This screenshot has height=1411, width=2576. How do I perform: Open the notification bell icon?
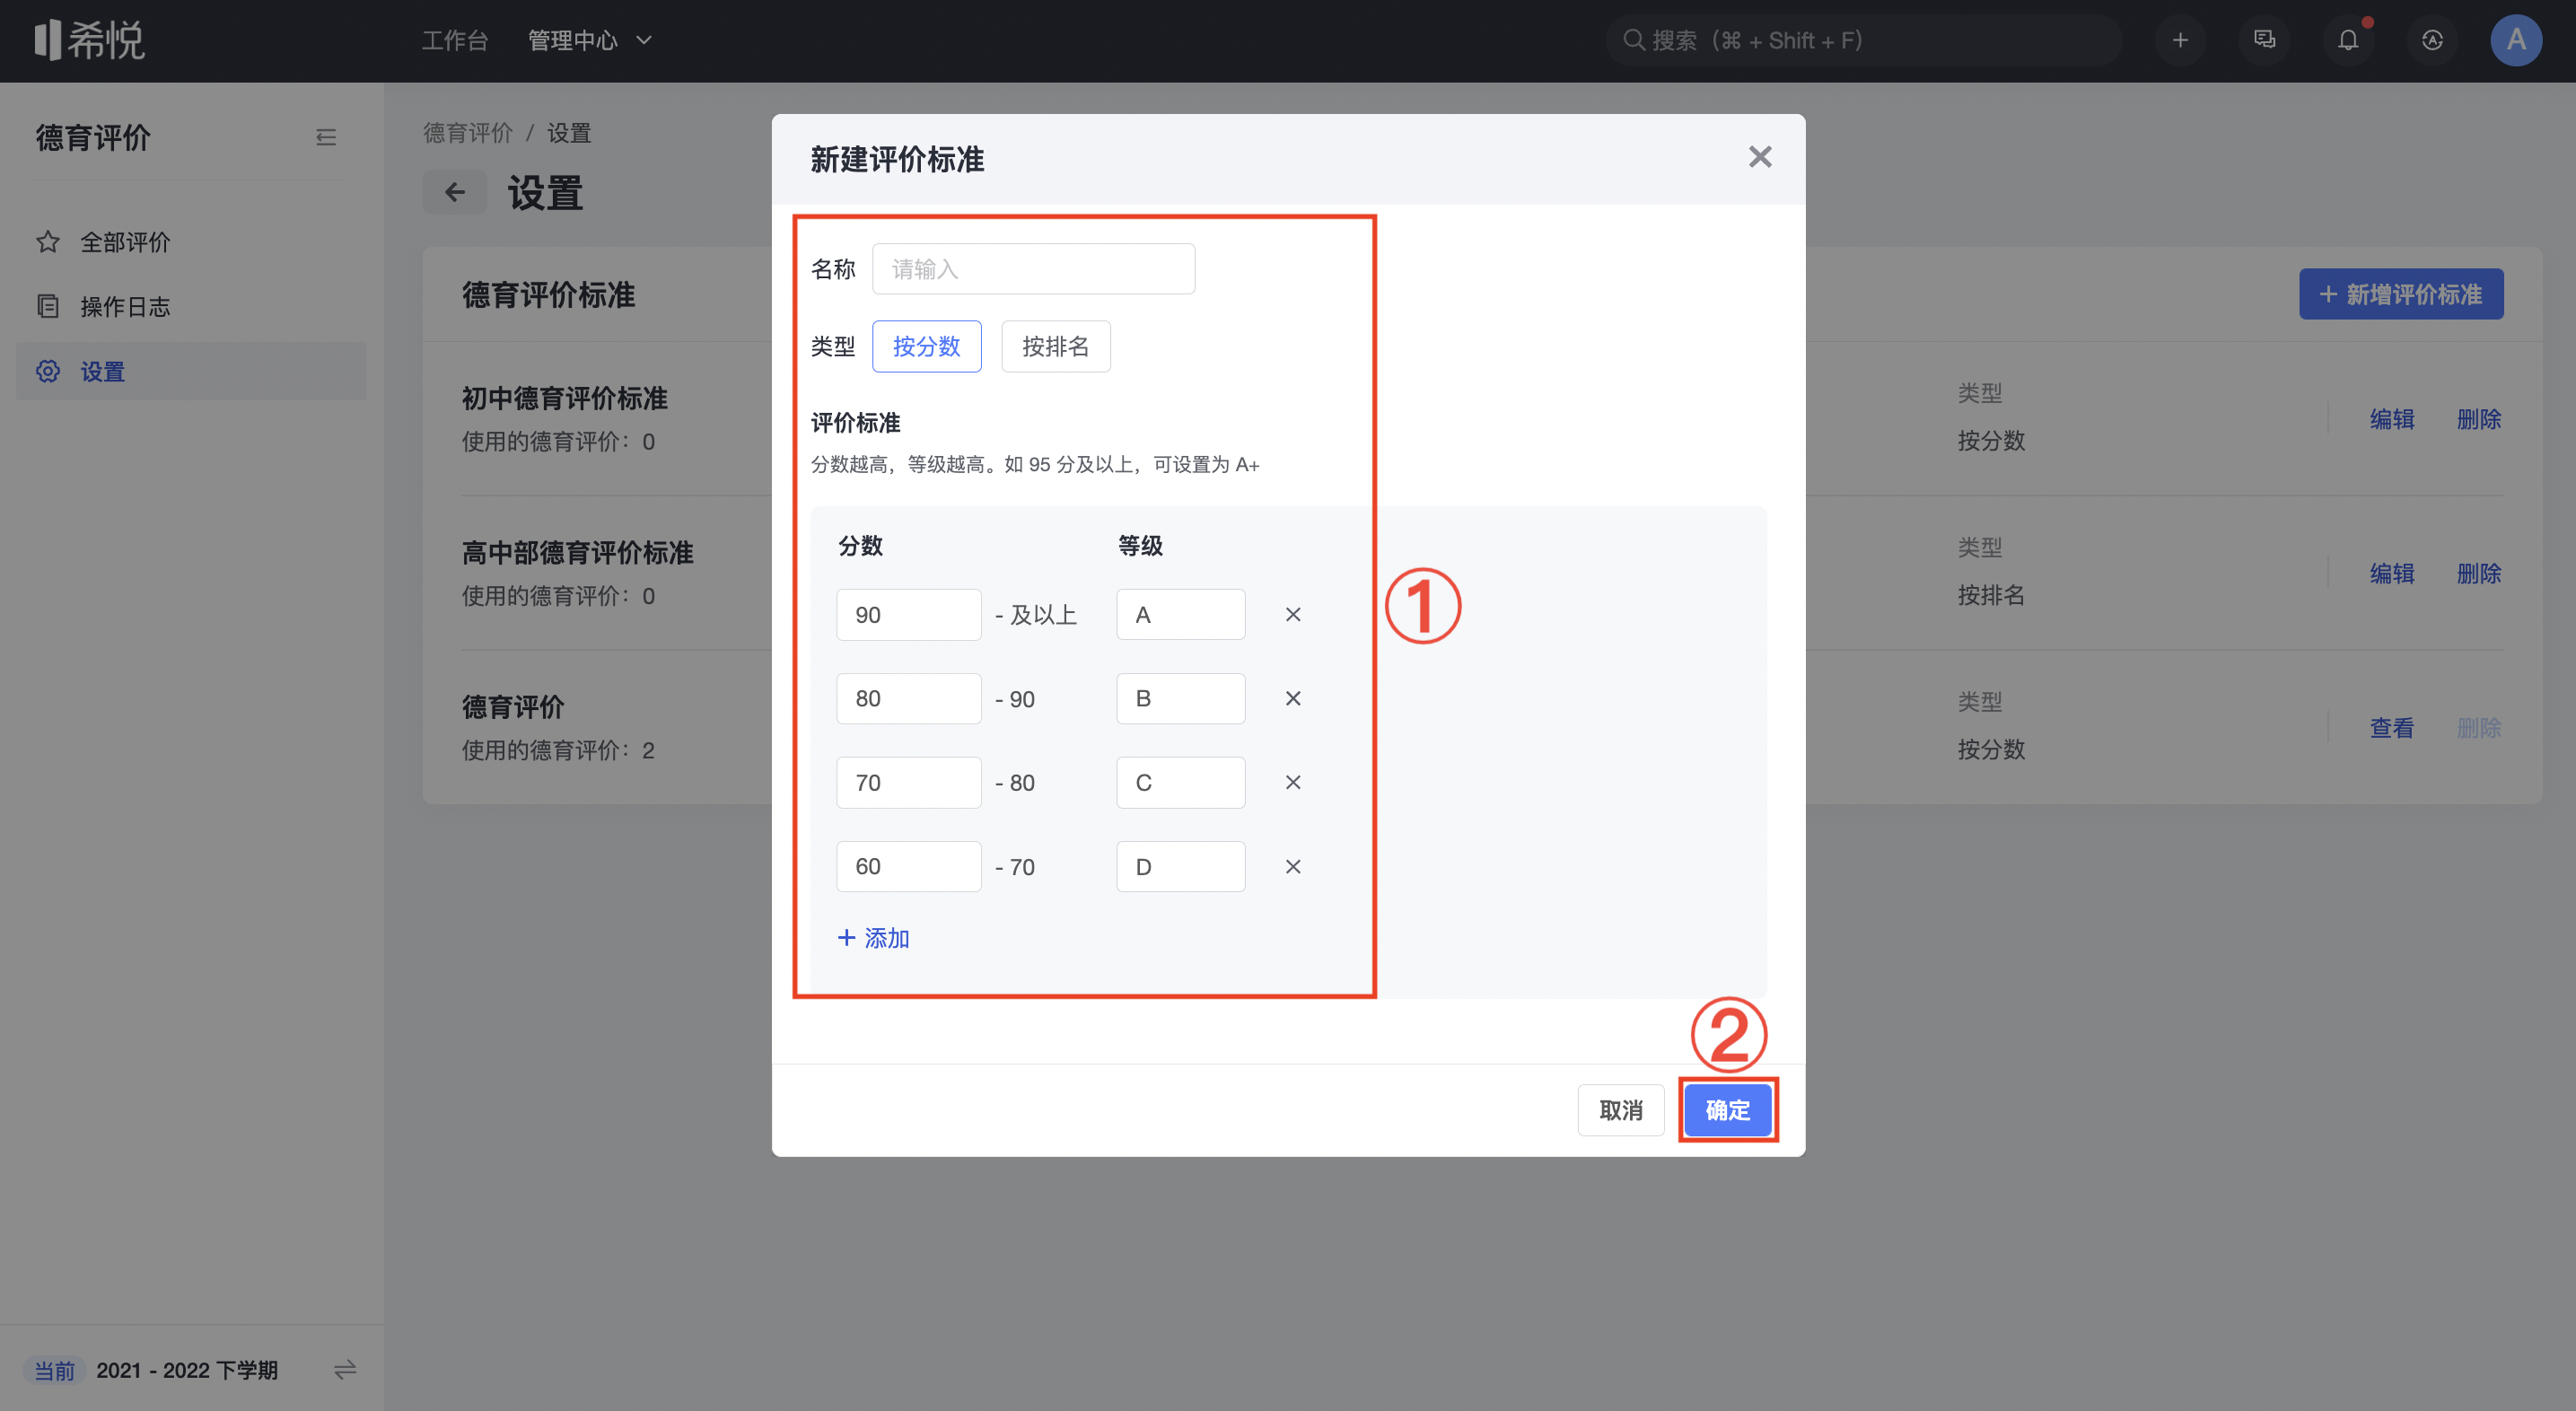click(2348, 40)
